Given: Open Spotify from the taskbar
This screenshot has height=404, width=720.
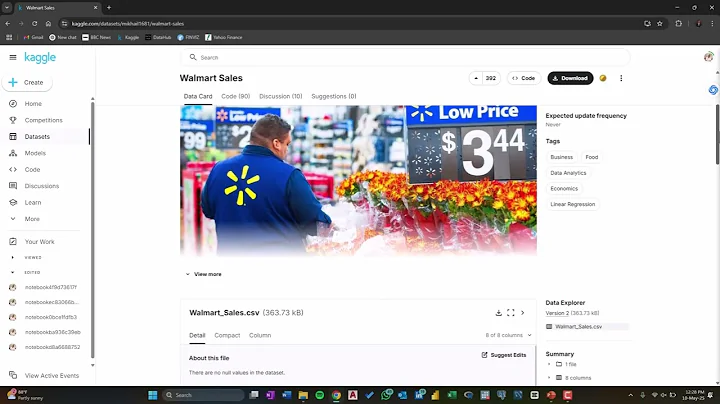Looking at the screenshot, I should pyautogui.click(x=320, y=395).
